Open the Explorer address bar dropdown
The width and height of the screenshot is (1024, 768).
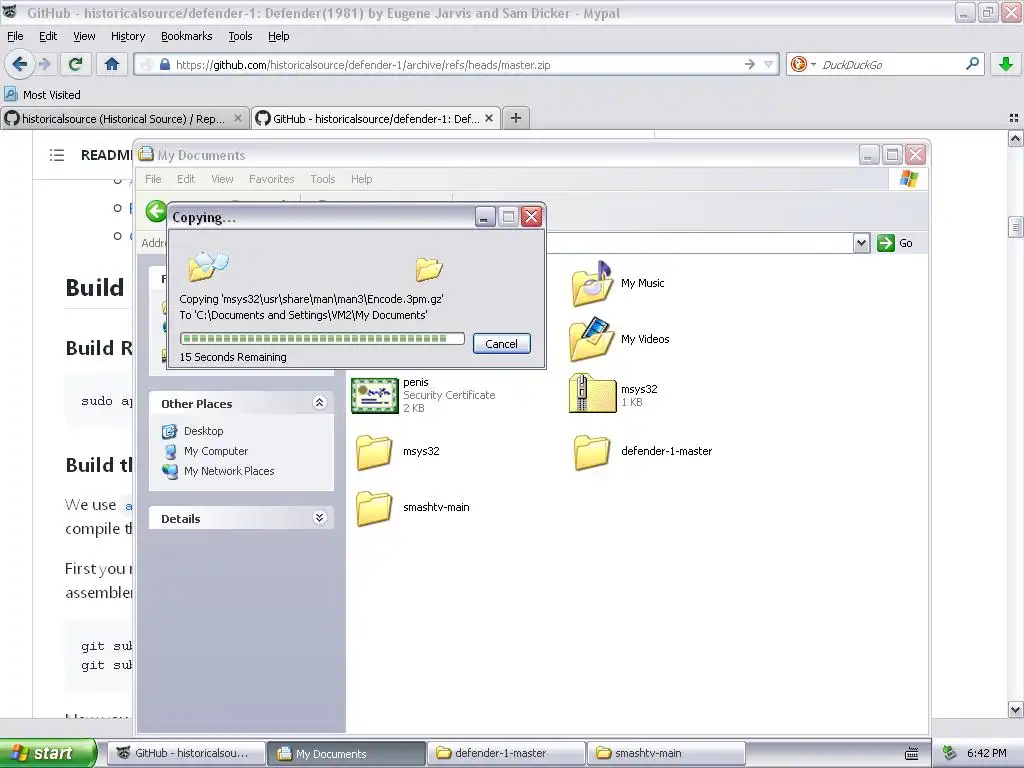[861, 243]
